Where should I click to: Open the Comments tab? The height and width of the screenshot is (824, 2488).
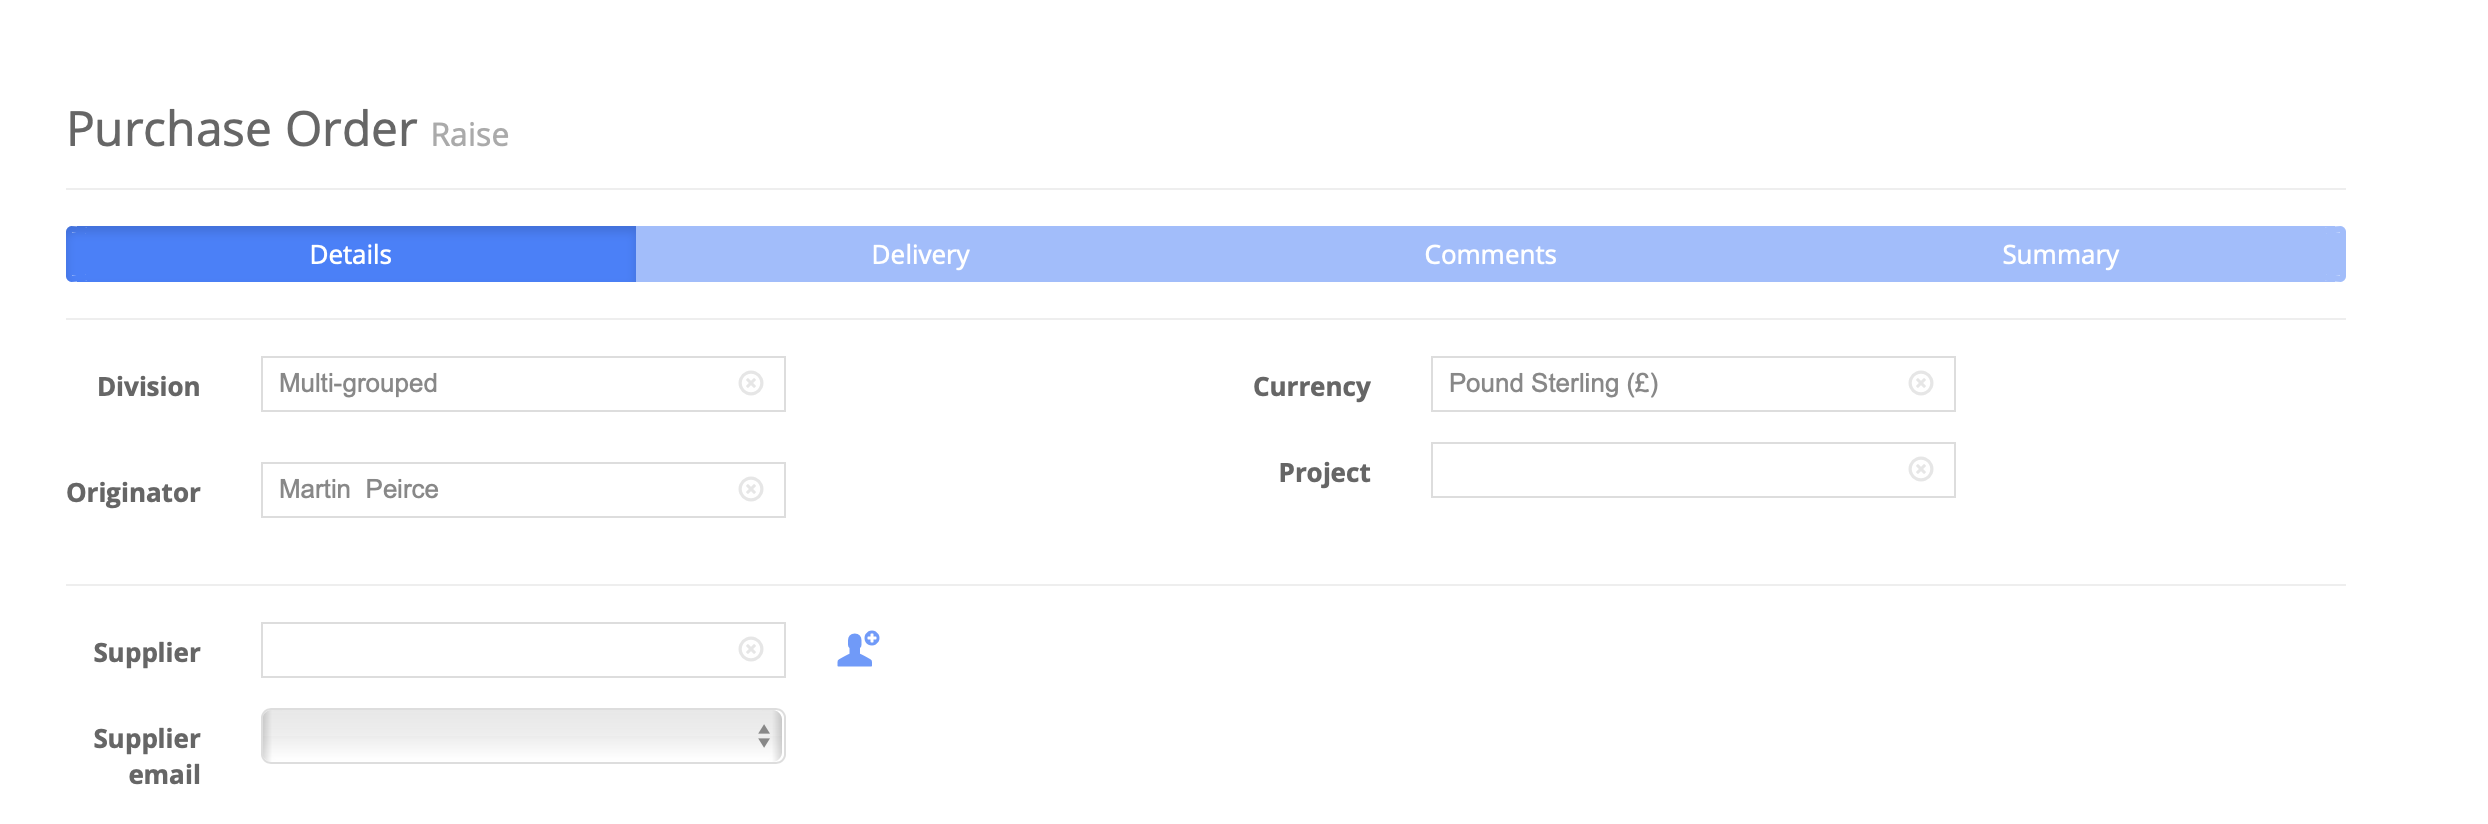1490,254
